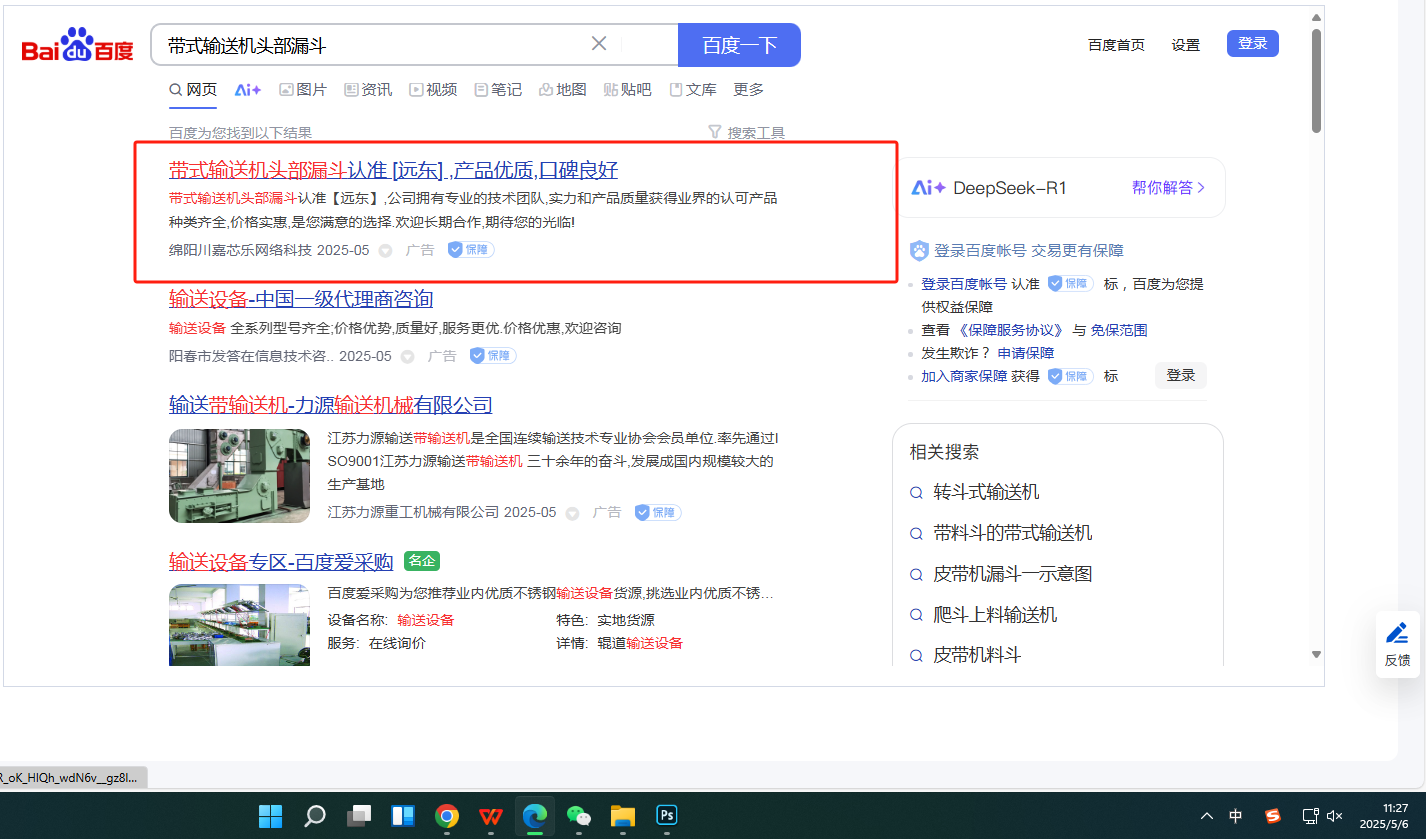Image resolution: width=1426 pixels, height=839 pixels.
Task: Open WeChat from the taskbar
Action: tap(579, 816)
